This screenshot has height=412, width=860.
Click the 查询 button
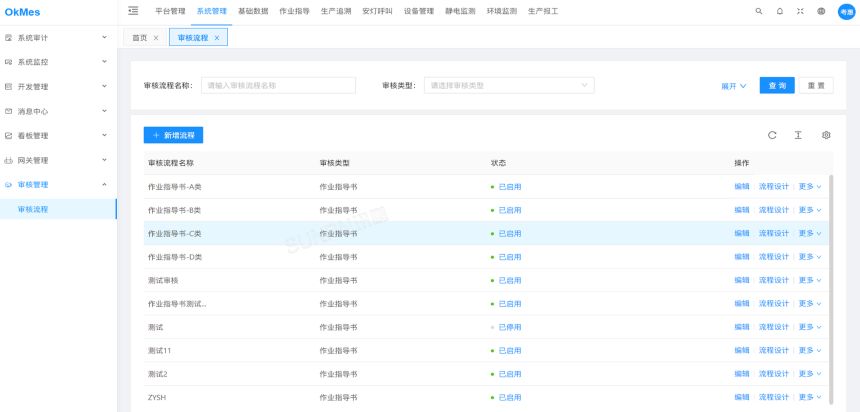coord(777,86)
